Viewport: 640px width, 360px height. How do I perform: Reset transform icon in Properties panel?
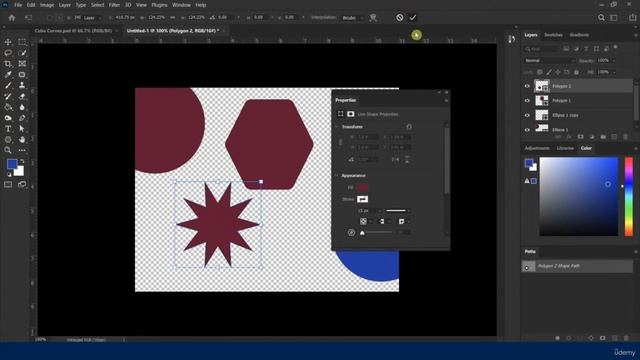pos(409,127)
